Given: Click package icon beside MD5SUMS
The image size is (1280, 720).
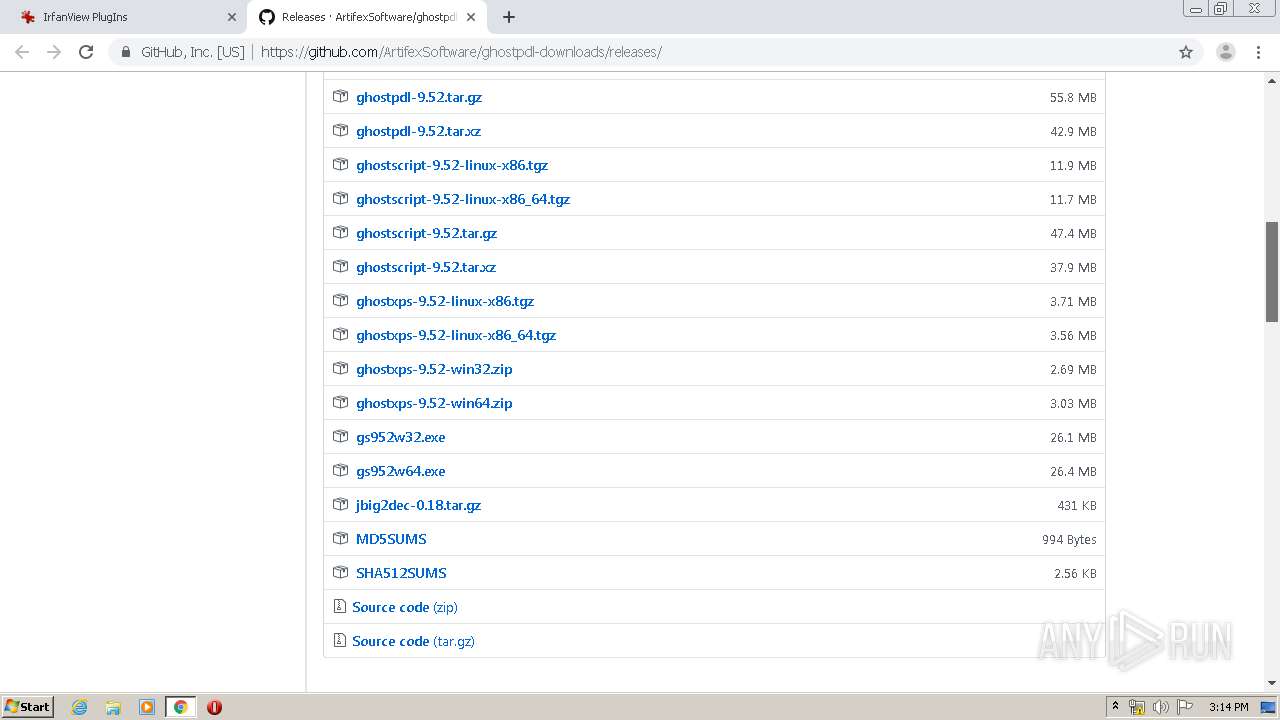Looking at the screenshot, I should [340, 539].
